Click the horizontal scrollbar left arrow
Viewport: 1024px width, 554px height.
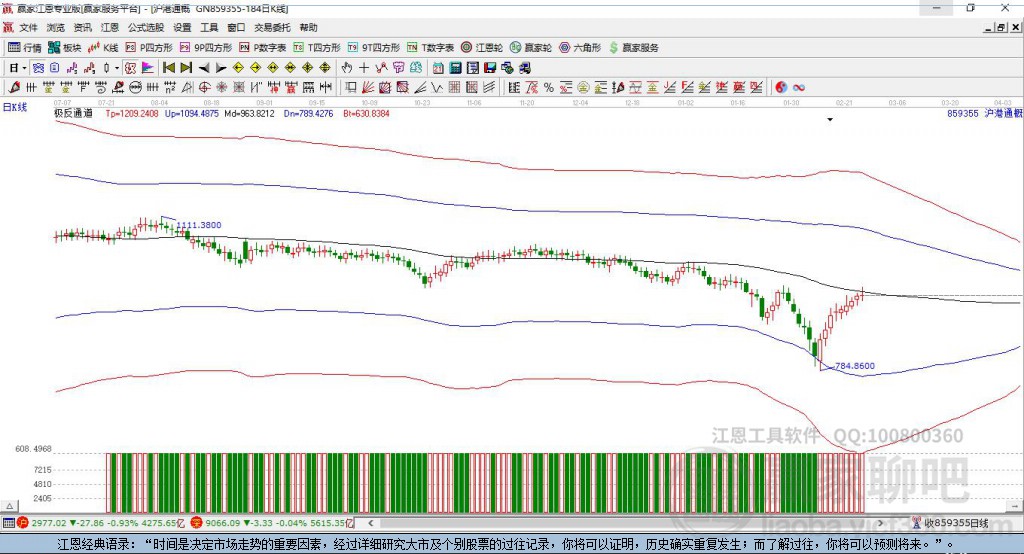pyautogui.click(x=372, y=523)
